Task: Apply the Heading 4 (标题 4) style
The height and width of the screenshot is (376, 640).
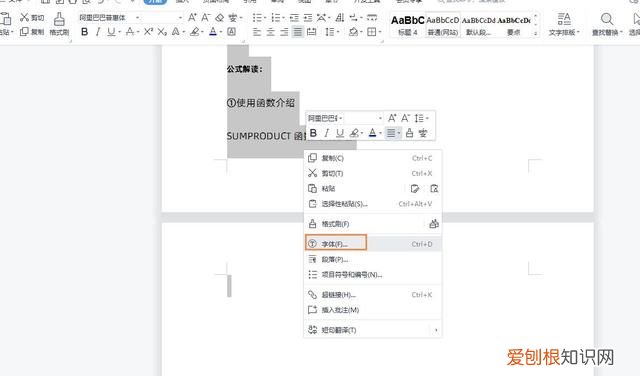Action: click(x=408, y=24)
